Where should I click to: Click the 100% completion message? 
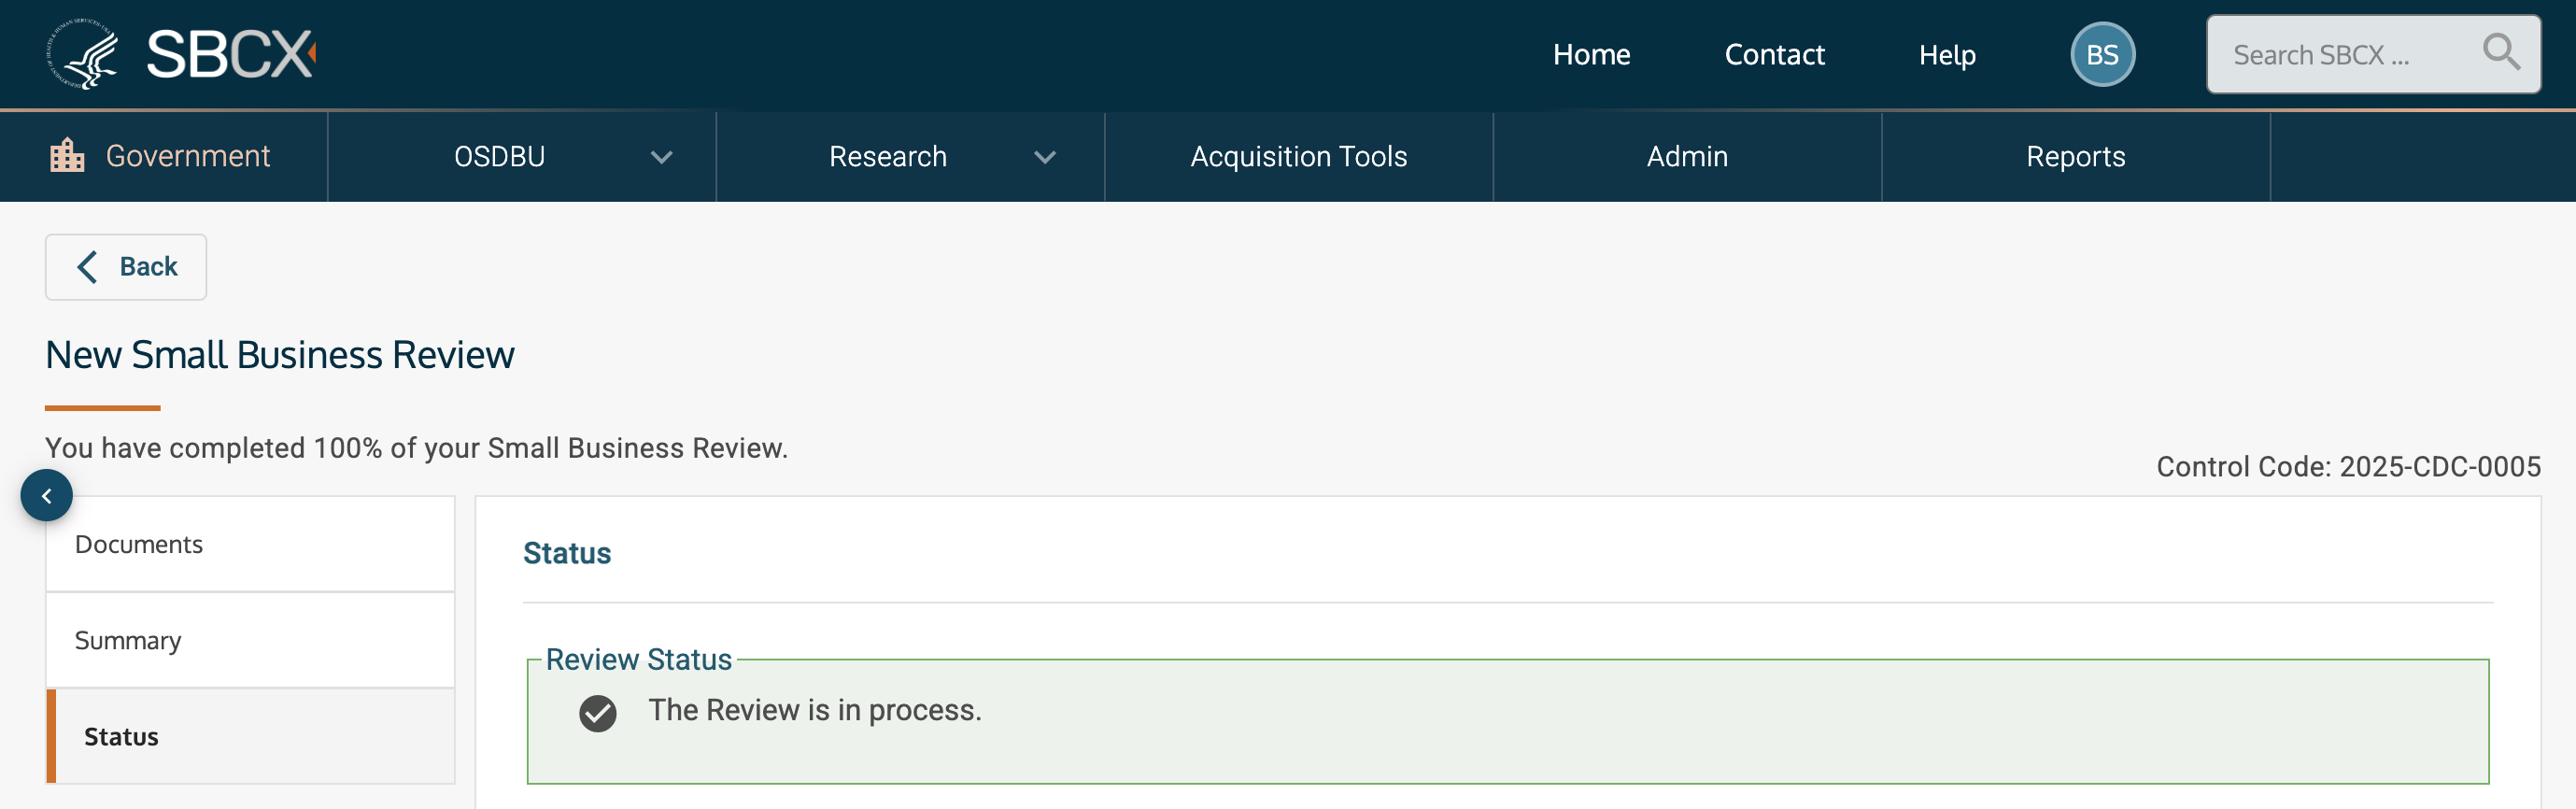(x=416, y=448)
